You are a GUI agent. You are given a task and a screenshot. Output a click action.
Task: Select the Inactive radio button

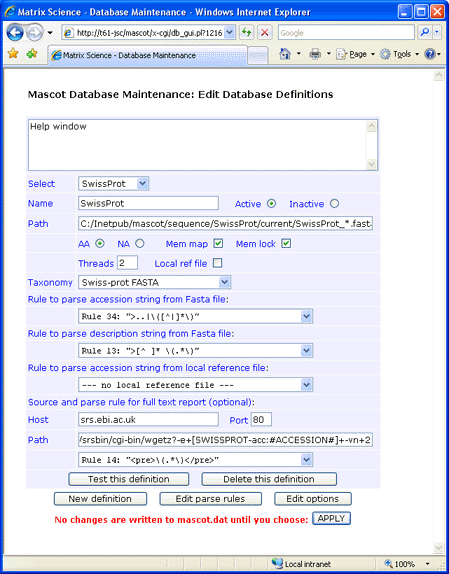coord(334,204)
